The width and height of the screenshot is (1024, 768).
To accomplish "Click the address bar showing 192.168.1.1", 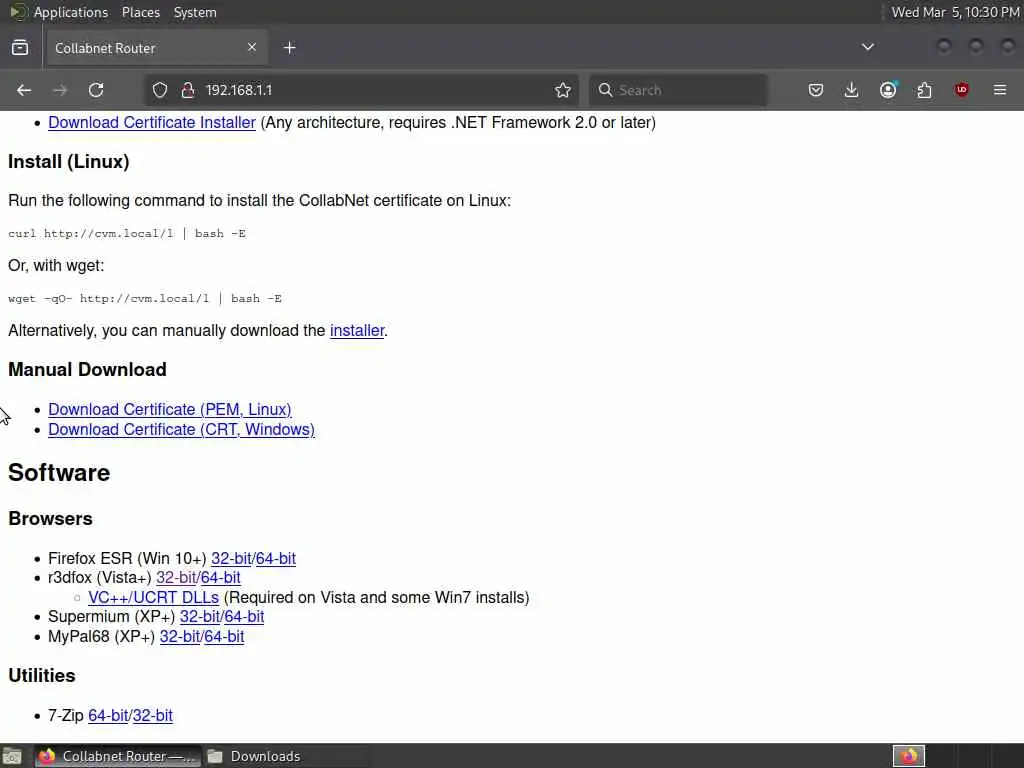I will [362, 90].
